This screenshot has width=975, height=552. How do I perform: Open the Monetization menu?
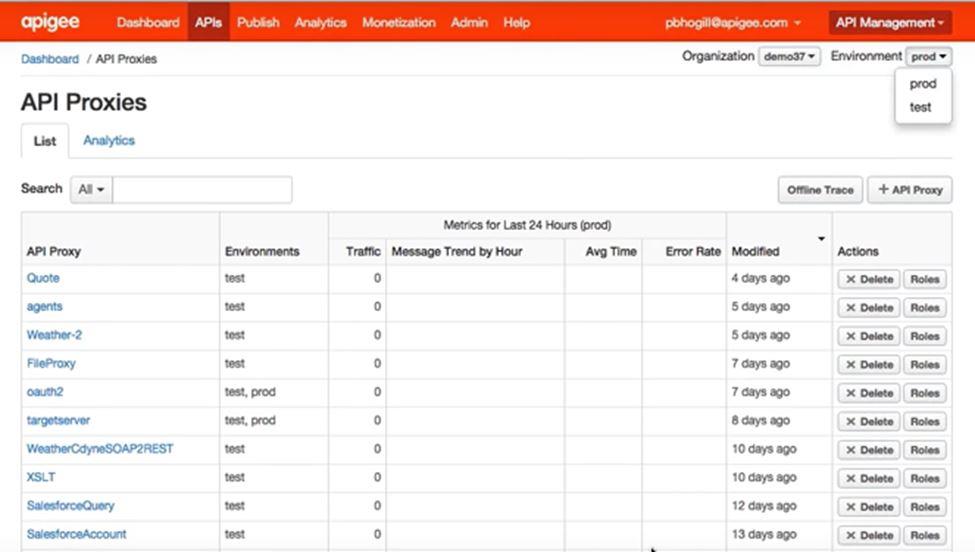click(x=399, y=22)
